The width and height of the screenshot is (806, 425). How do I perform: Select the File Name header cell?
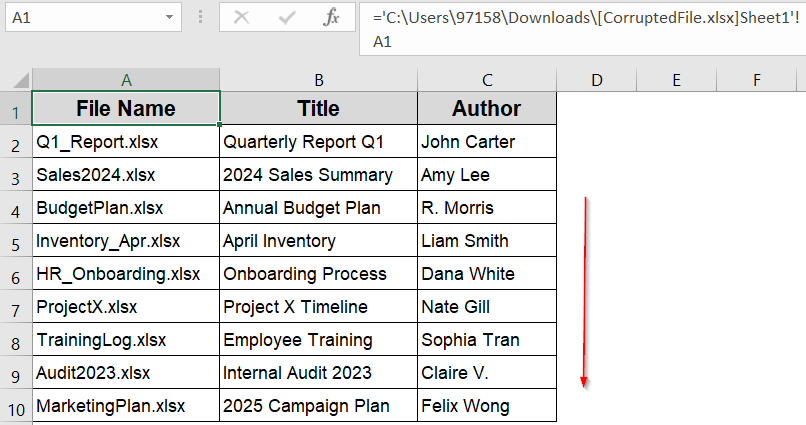126,108
